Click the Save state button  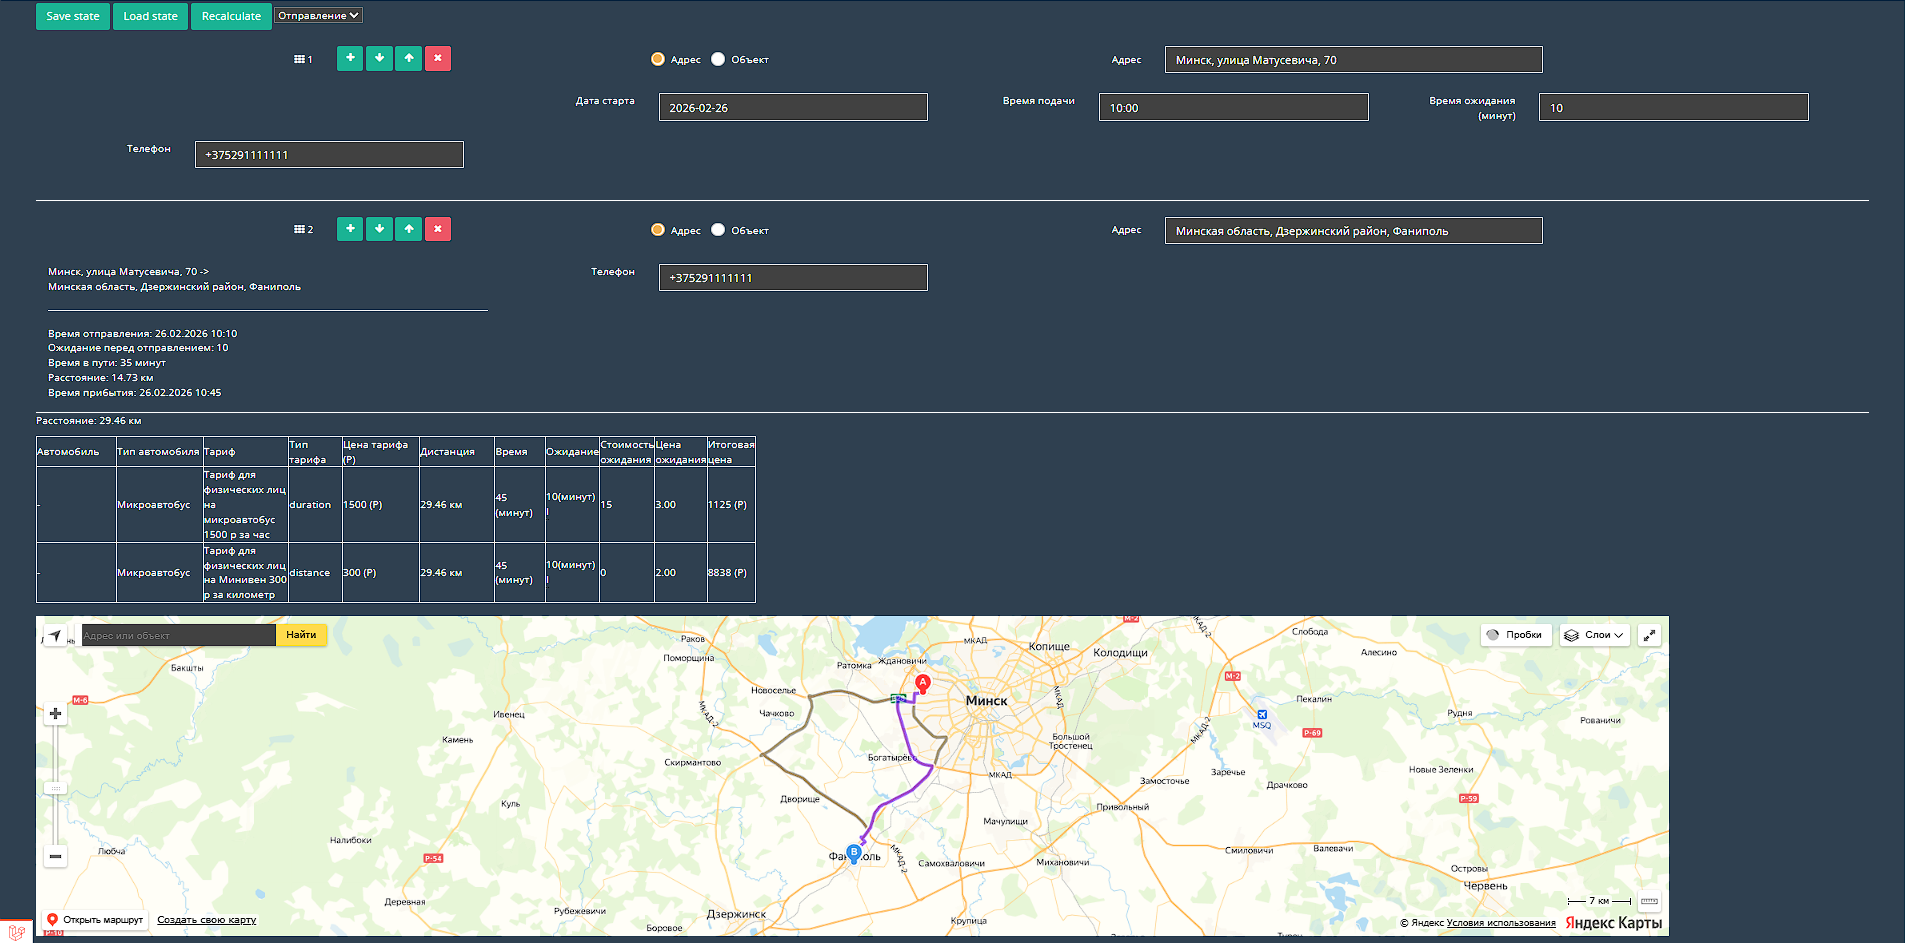click(x=73, y=16)
